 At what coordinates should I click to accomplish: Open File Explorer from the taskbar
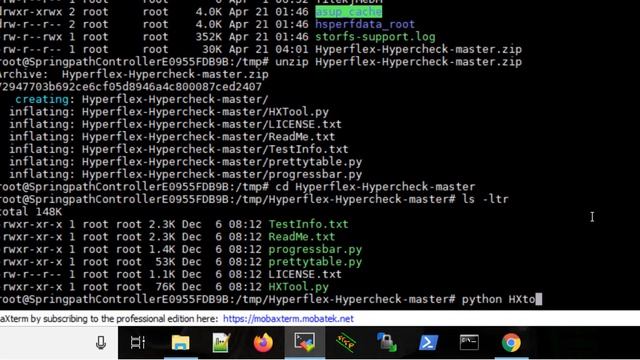[180, 342]
